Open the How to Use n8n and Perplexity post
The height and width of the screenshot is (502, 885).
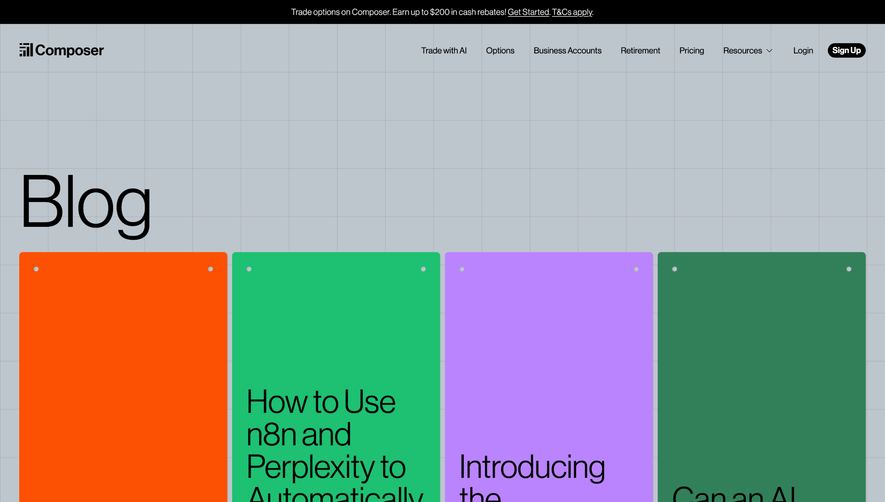tap(336, 377)
